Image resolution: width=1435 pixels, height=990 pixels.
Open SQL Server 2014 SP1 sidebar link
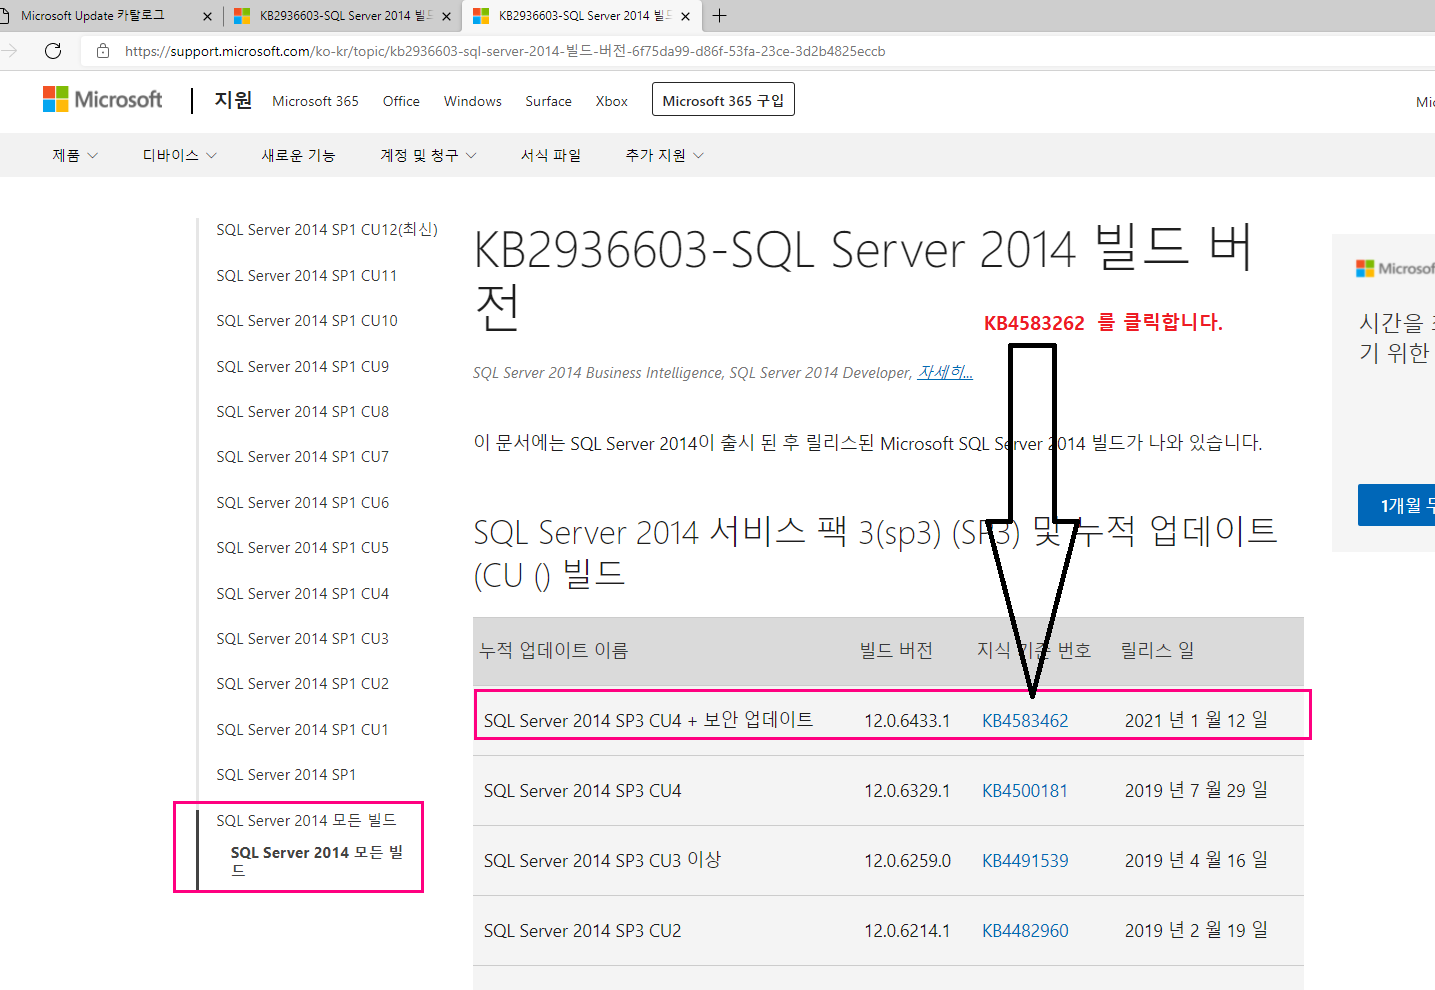pos(286,775)
